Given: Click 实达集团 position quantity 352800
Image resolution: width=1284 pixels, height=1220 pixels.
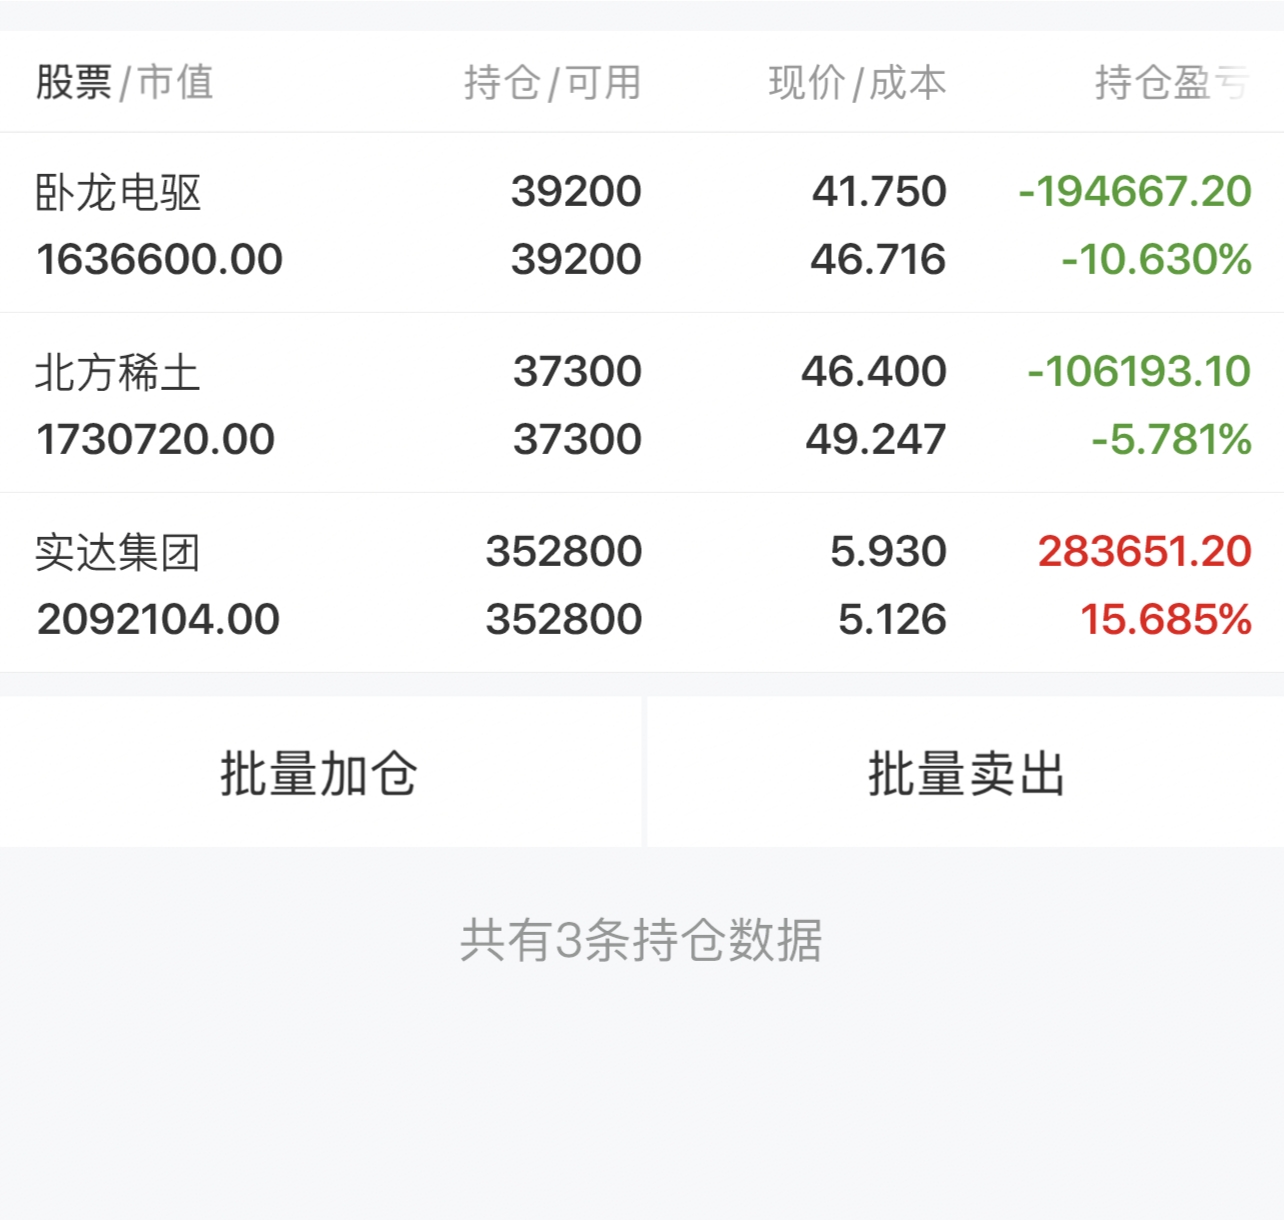Looking at the screenshot, I should point(563,552).
